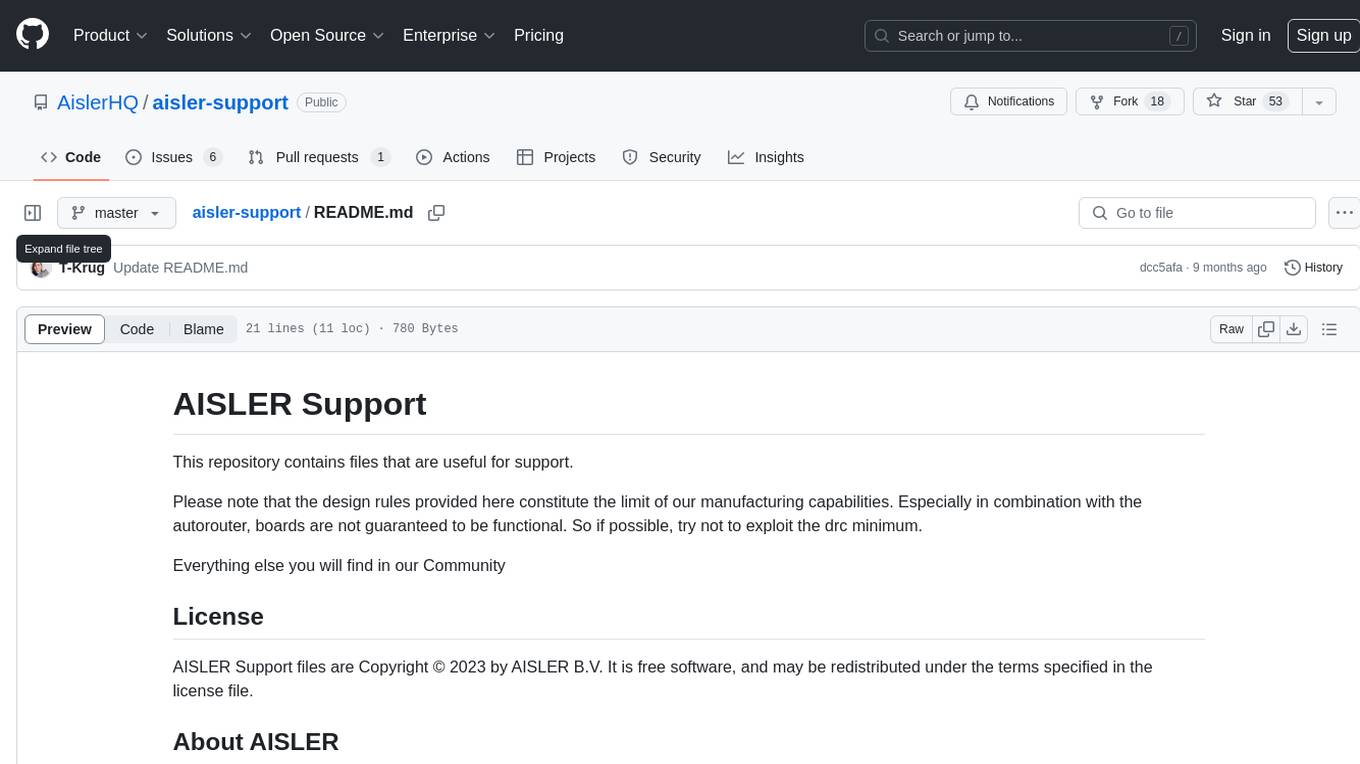Download the raw file

click(1294, 329)
